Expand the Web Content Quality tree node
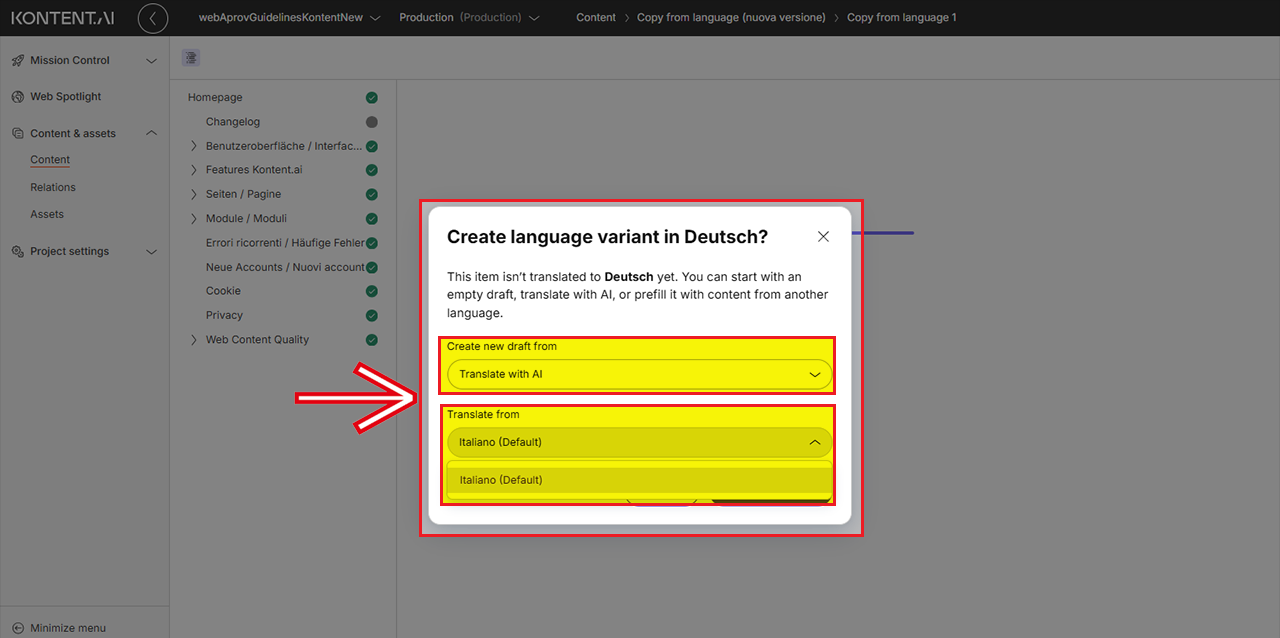This screenshot has width=1280, height=638. pyautogui.click(x=194, y=340)
